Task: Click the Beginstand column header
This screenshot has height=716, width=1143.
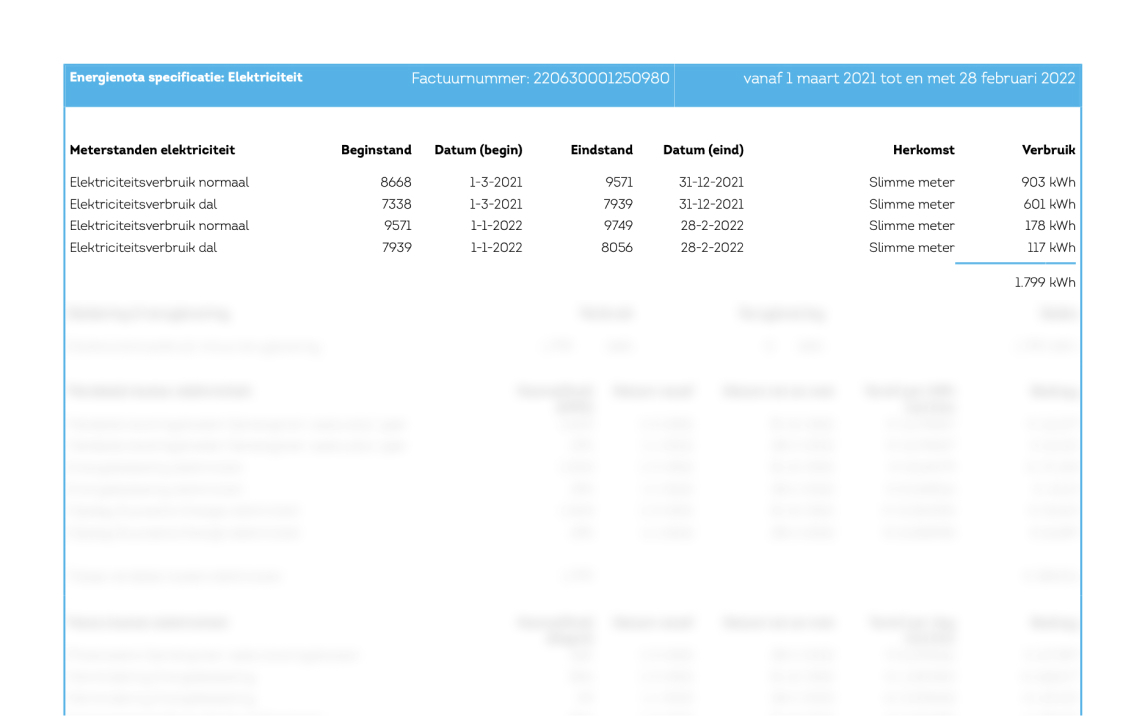Action: tap(376, 150)
